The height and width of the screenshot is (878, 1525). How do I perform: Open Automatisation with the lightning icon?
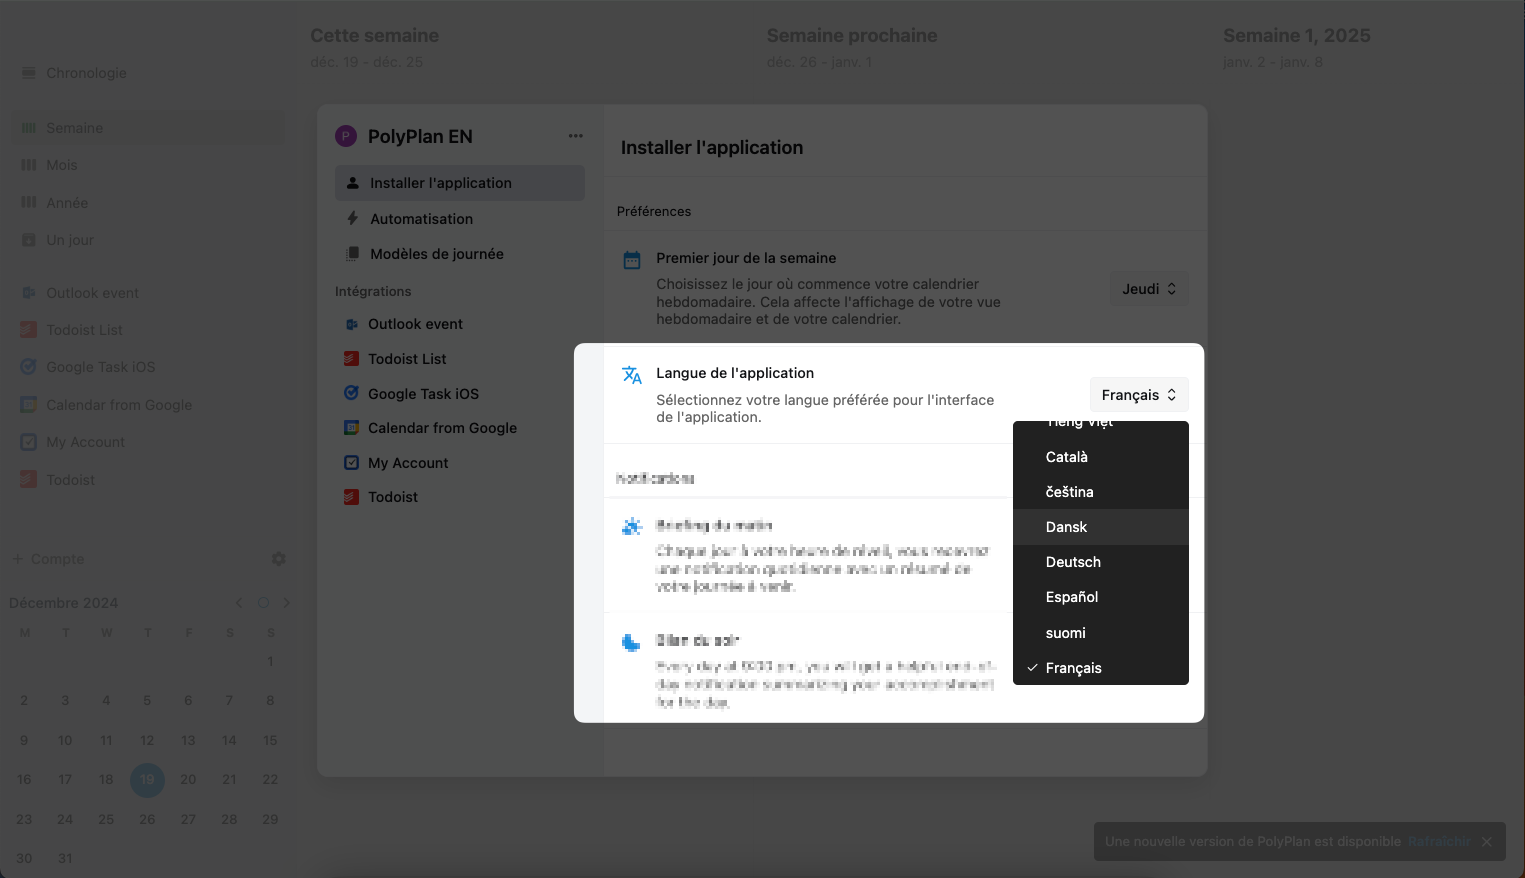point(421,219)
